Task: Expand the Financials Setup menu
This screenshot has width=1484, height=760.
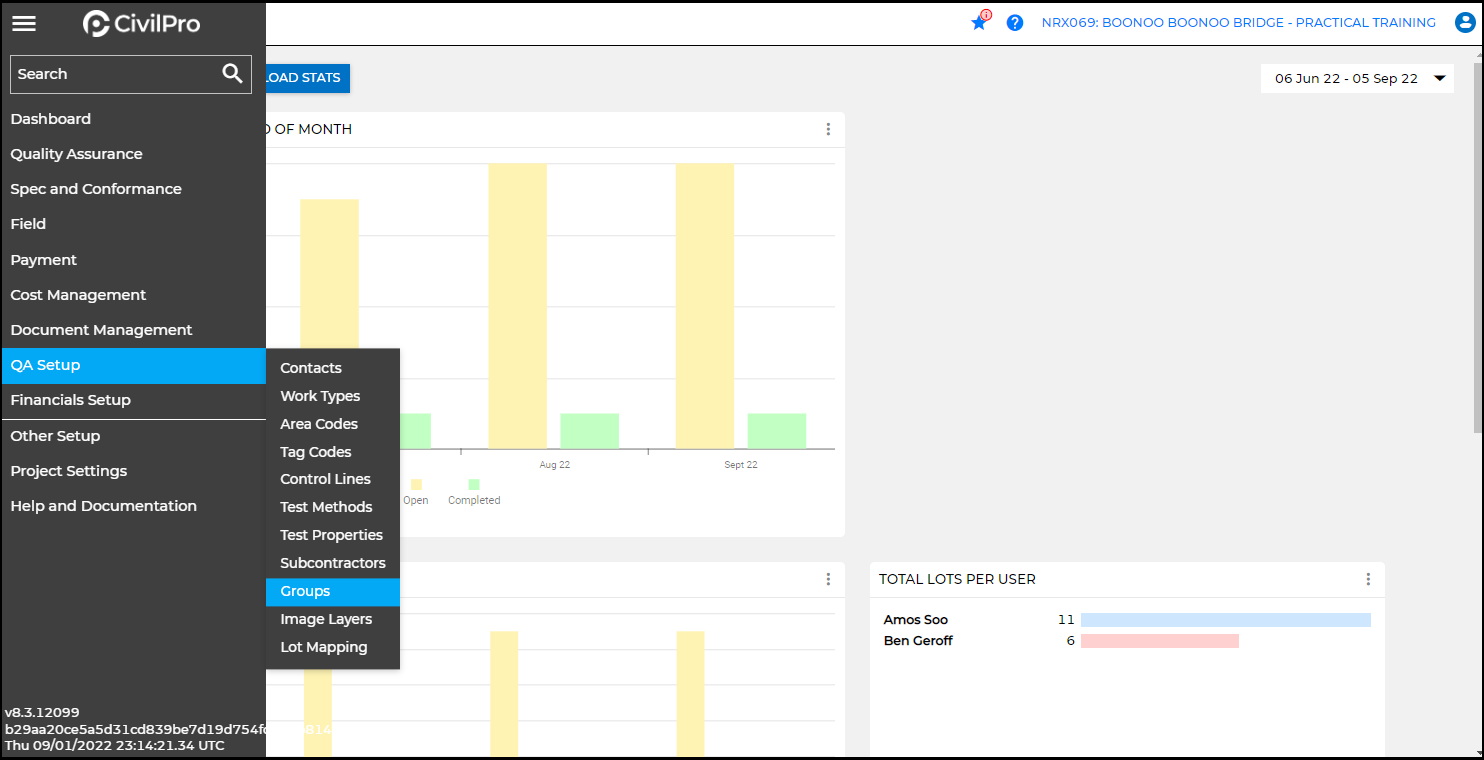Action: coord(71,400)
